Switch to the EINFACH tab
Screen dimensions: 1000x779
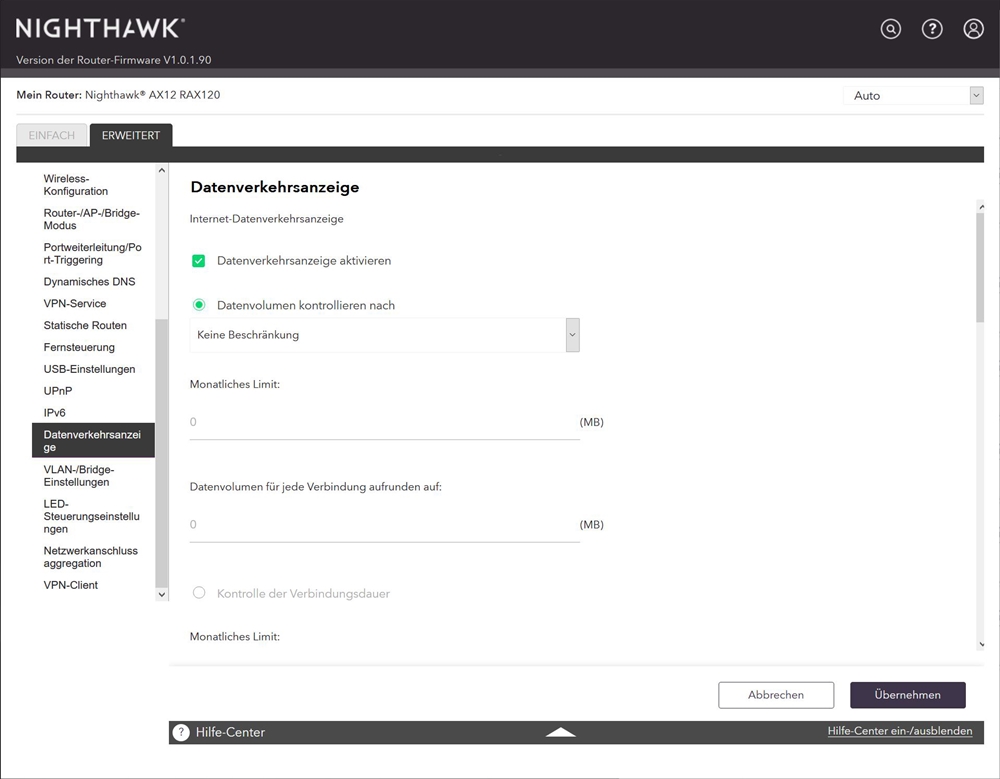(x=51, y=135)
